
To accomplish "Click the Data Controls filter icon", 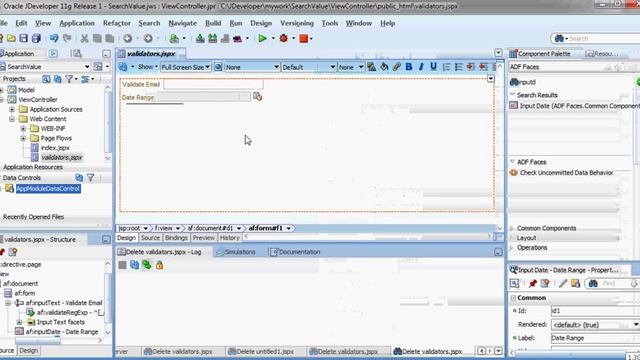I will (91, 178).
